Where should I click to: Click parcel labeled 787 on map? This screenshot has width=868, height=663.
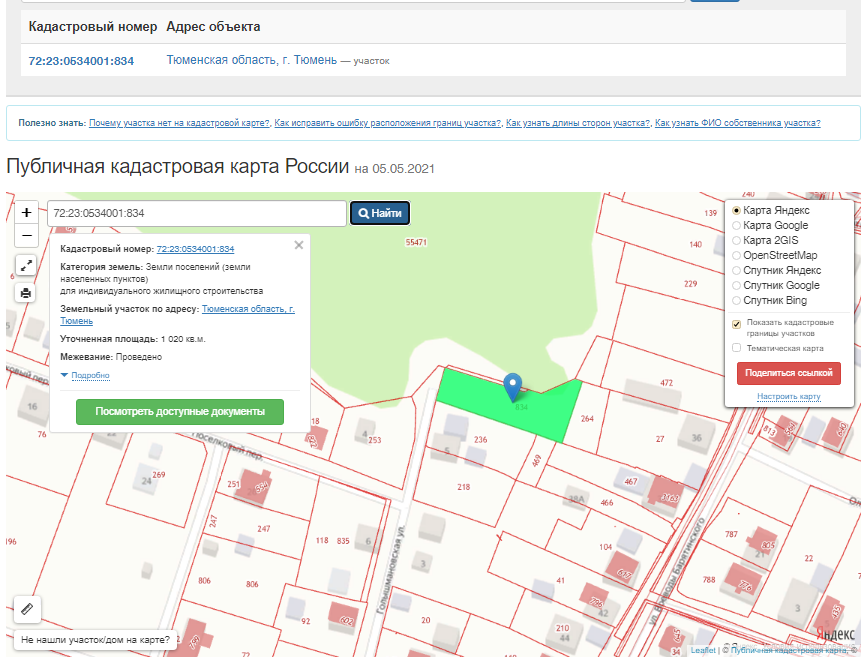(x=731, y=535)
